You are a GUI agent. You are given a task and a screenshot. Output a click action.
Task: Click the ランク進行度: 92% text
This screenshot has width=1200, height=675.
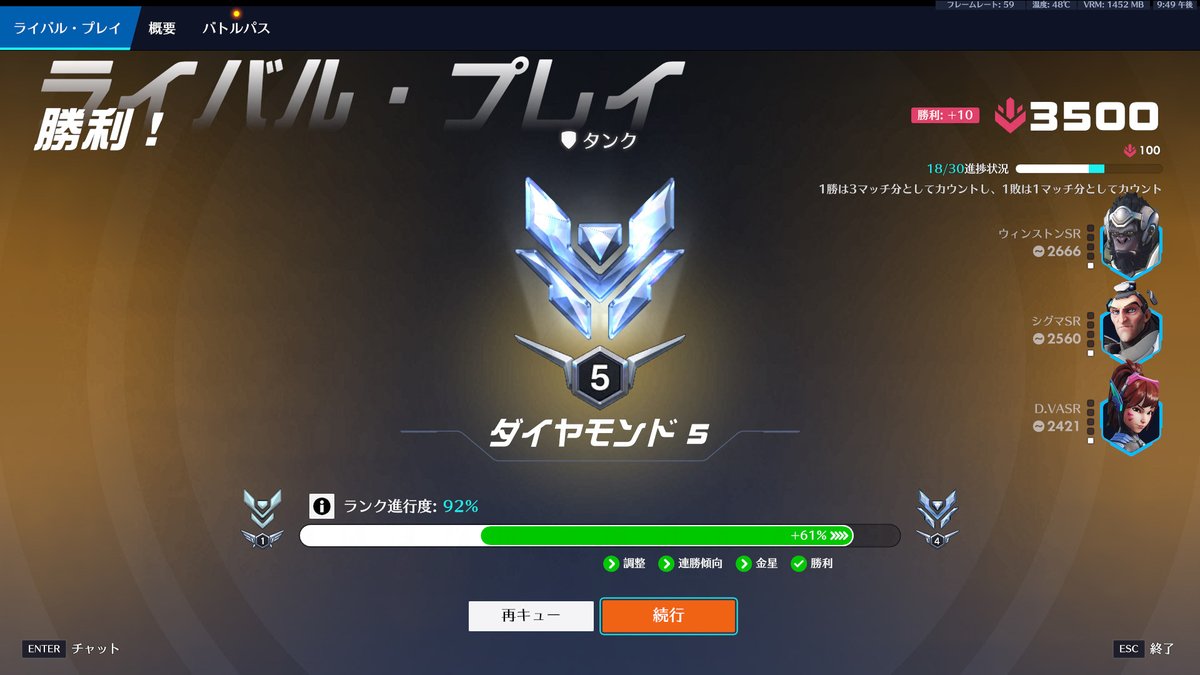coord(411,506)
